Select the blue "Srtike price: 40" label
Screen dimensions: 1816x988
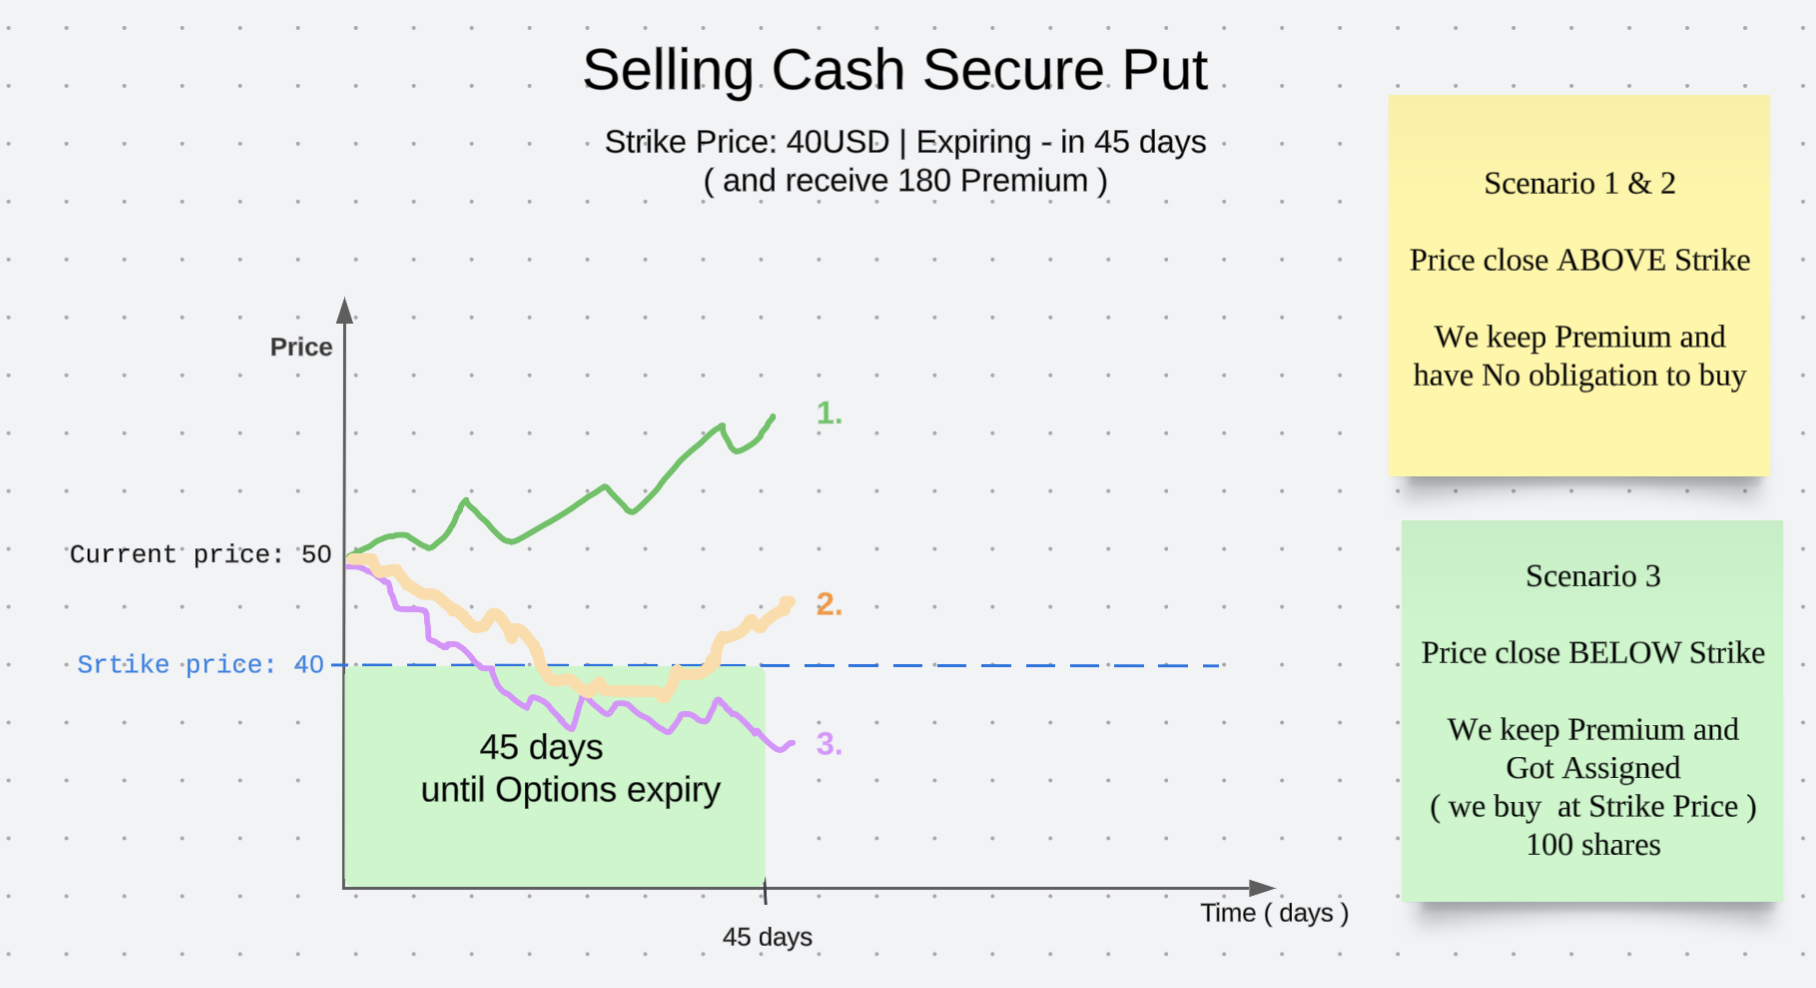coord(200,664)
